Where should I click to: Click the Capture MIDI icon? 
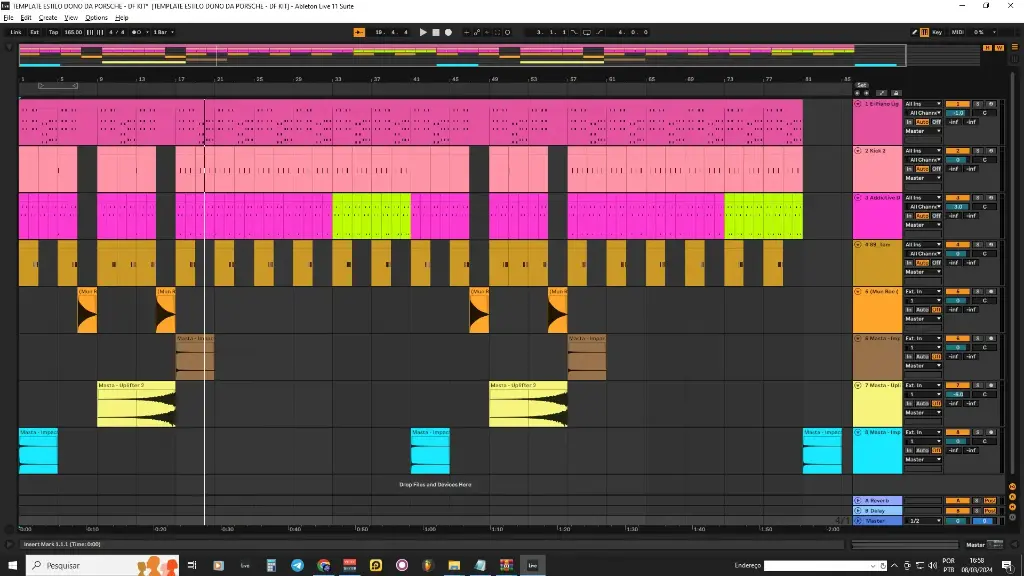pos(498,32)
